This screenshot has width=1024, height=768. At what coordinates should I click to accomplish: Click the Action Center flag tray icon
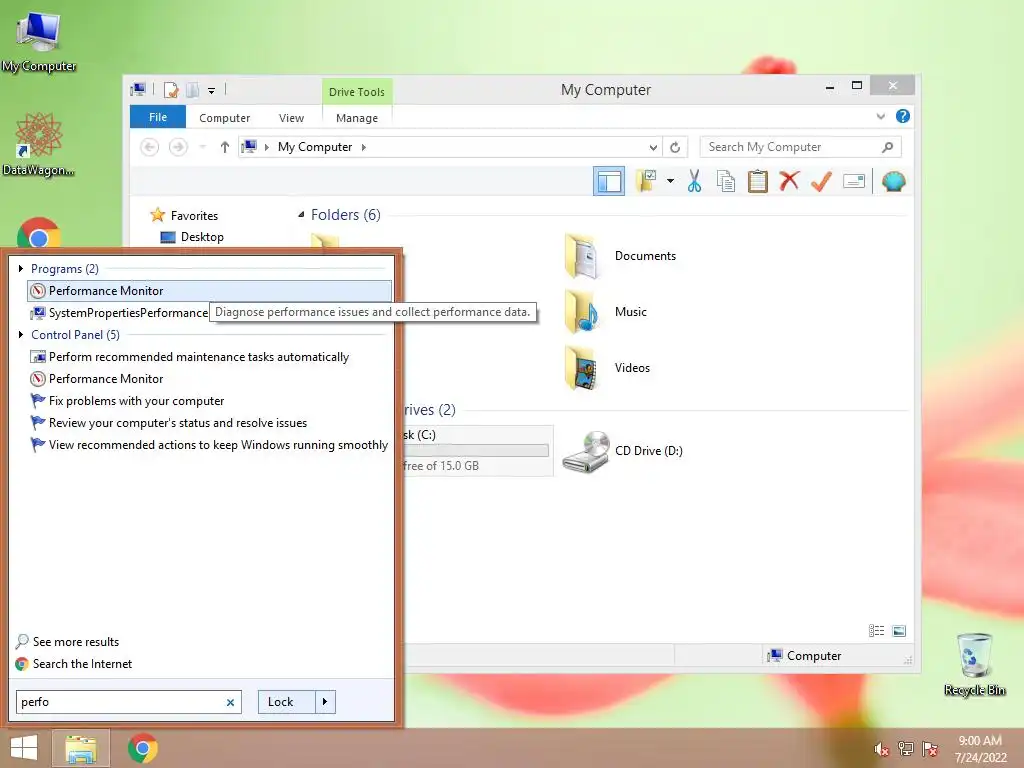(930, 749)
